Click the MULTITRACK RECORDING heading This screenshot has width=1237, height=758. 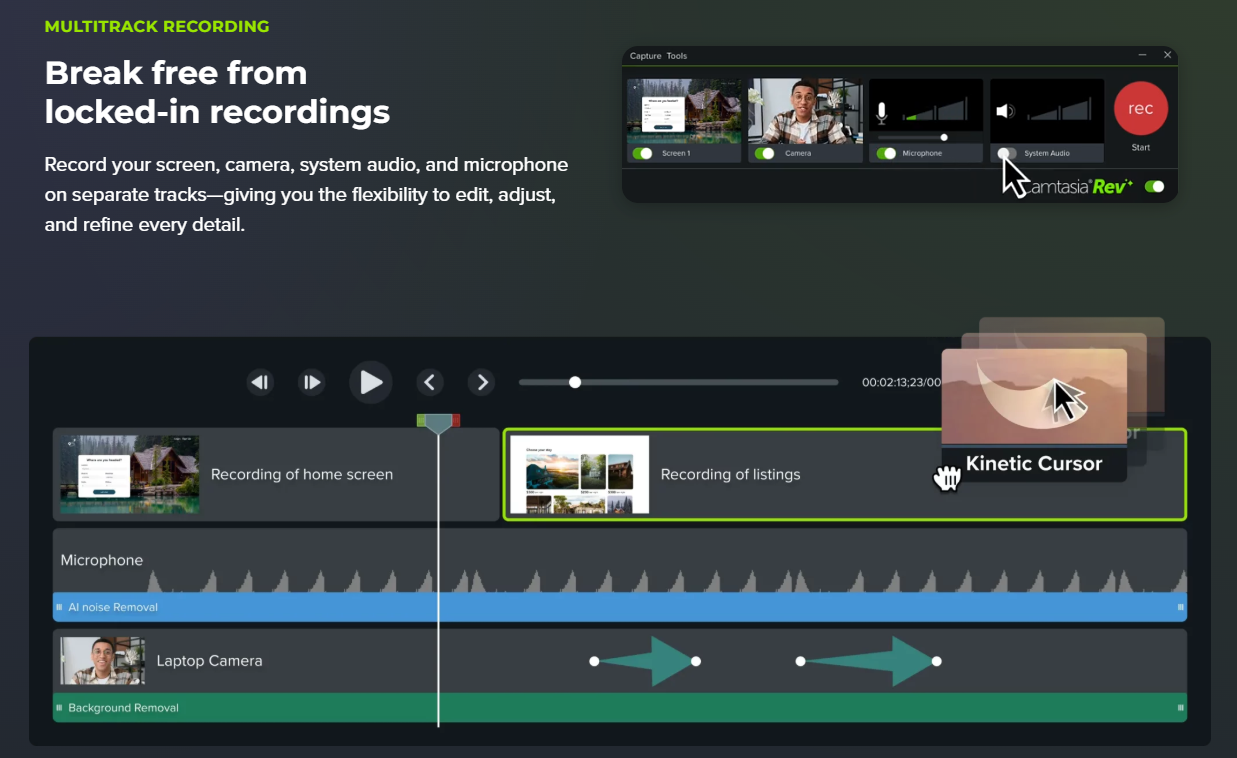coord(157,26)
